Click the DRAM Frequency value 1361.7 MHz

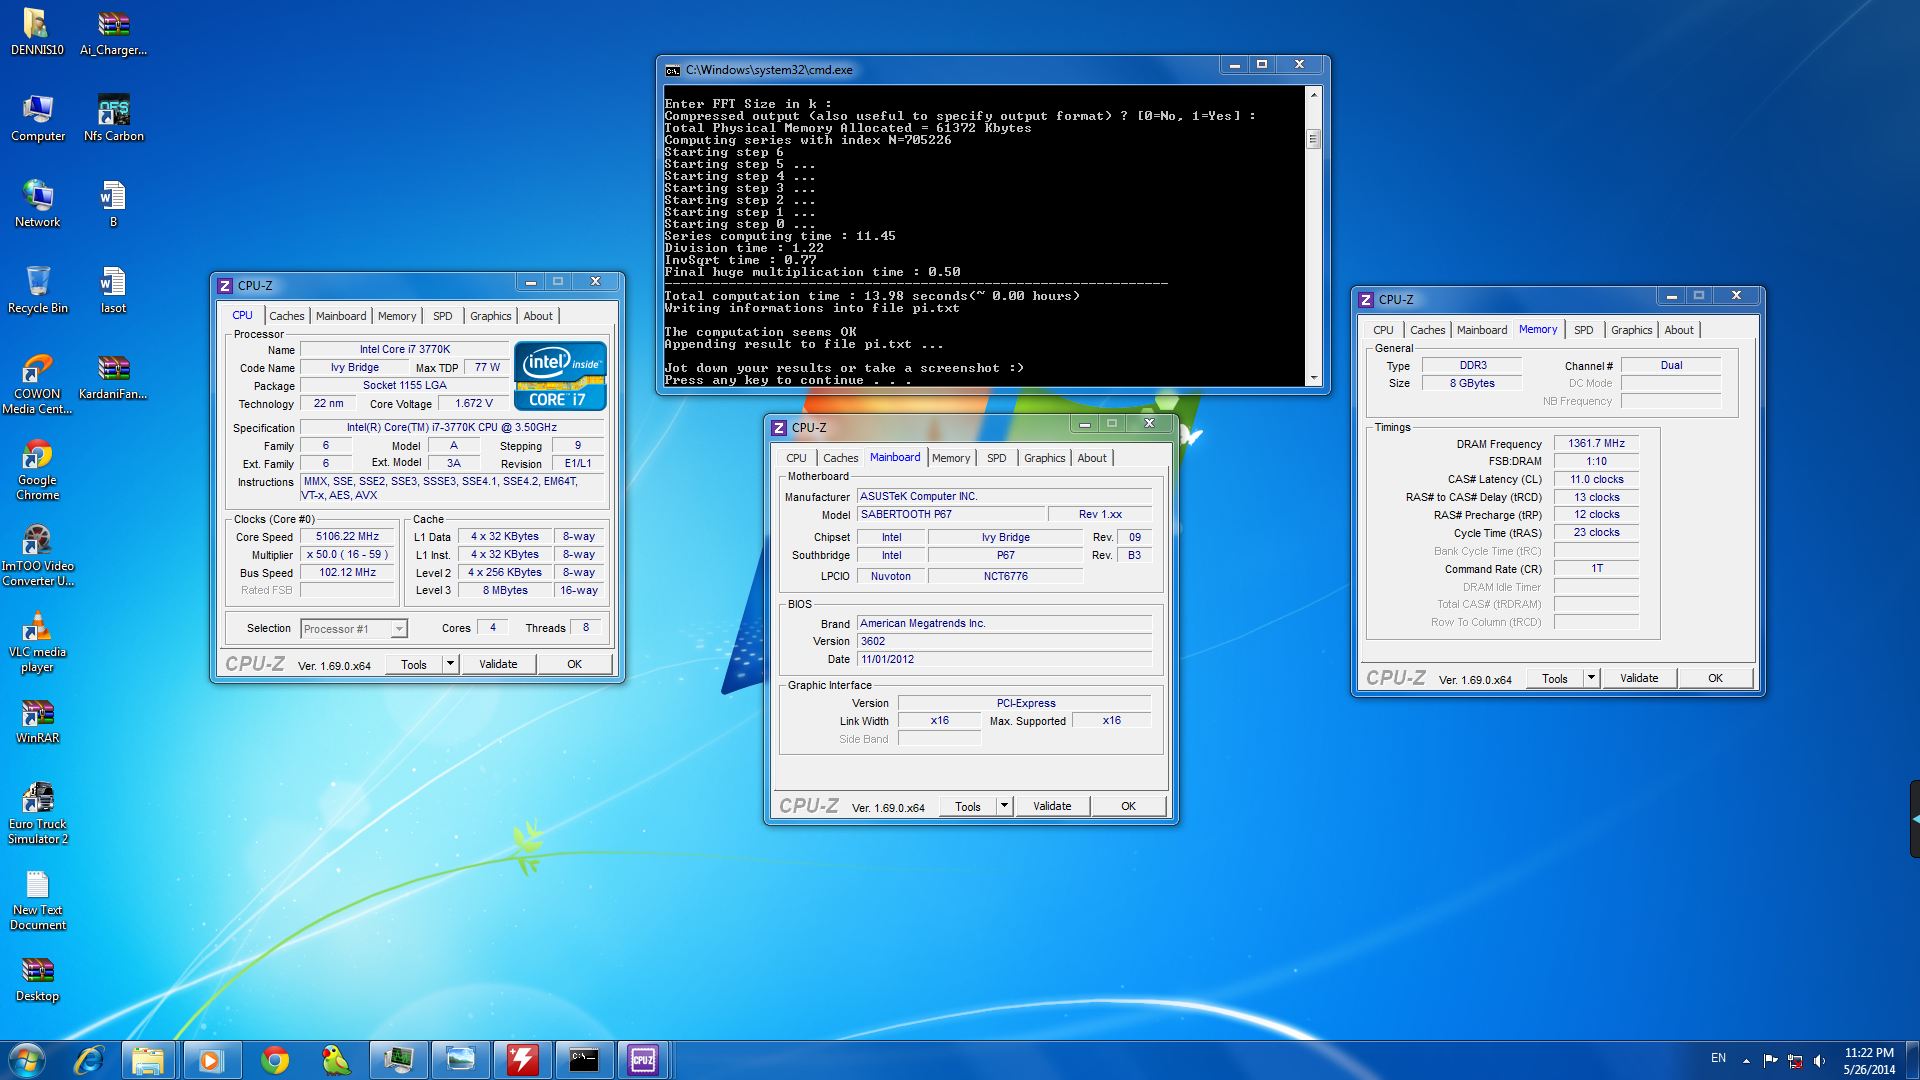pyautogui.click(x=1596, y=443)
